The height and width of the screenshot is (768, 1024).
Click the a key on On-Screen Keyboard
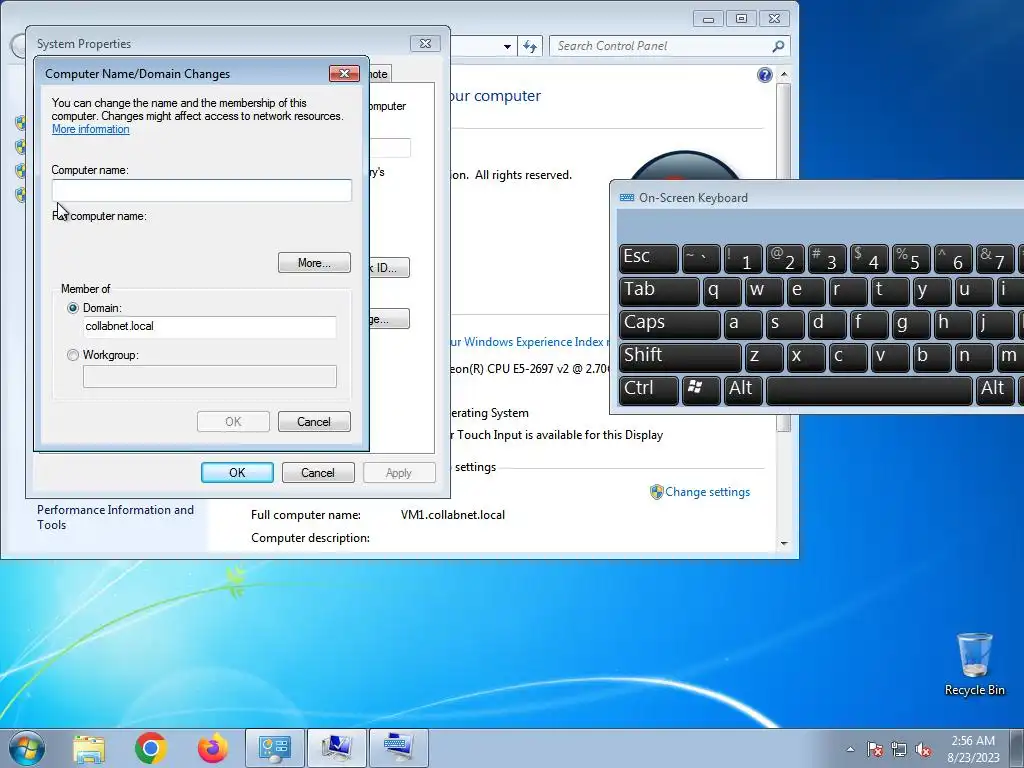coord(743,324)
